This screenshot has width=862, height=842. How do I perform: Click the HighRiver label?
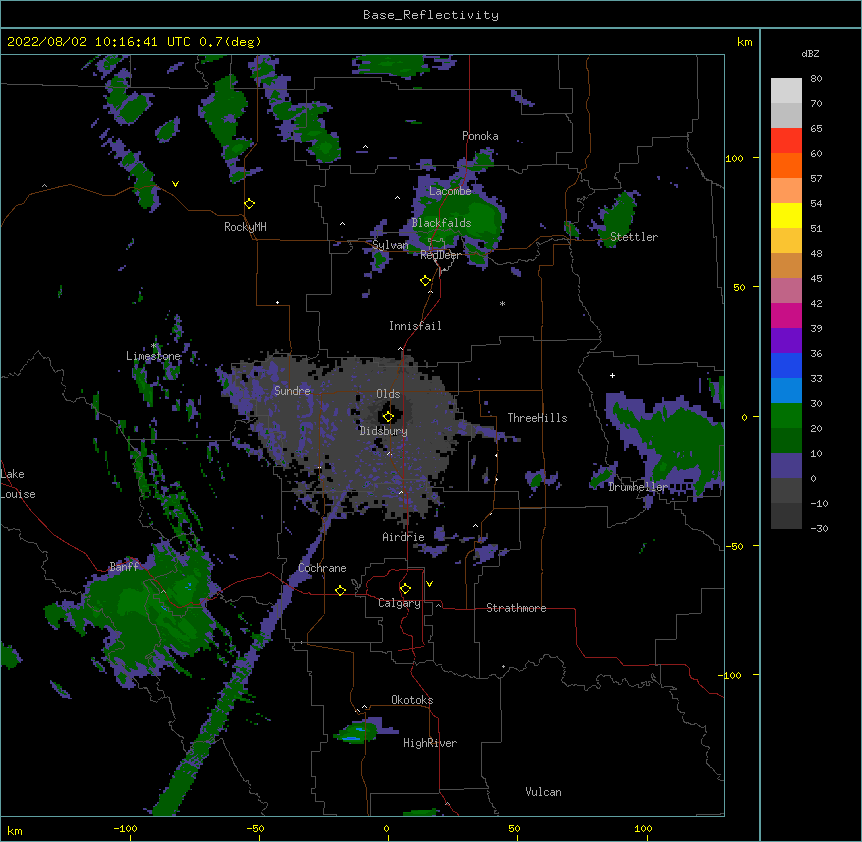pyautogui.click(x=430, y=743)
